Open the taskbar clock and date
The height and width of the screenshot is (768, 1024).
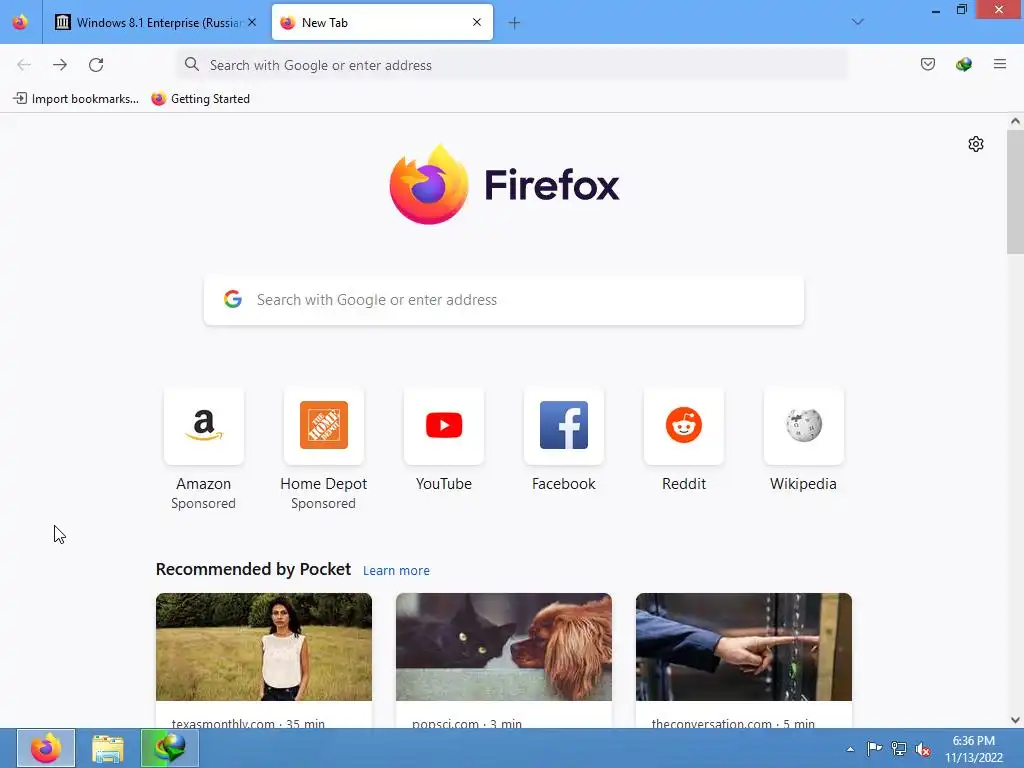(974, 749)
